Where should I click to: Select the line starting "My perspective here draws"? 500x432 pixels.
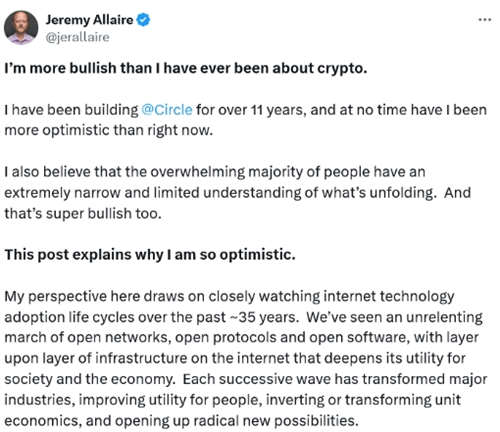pyautogui.click(x=229, y=296)
